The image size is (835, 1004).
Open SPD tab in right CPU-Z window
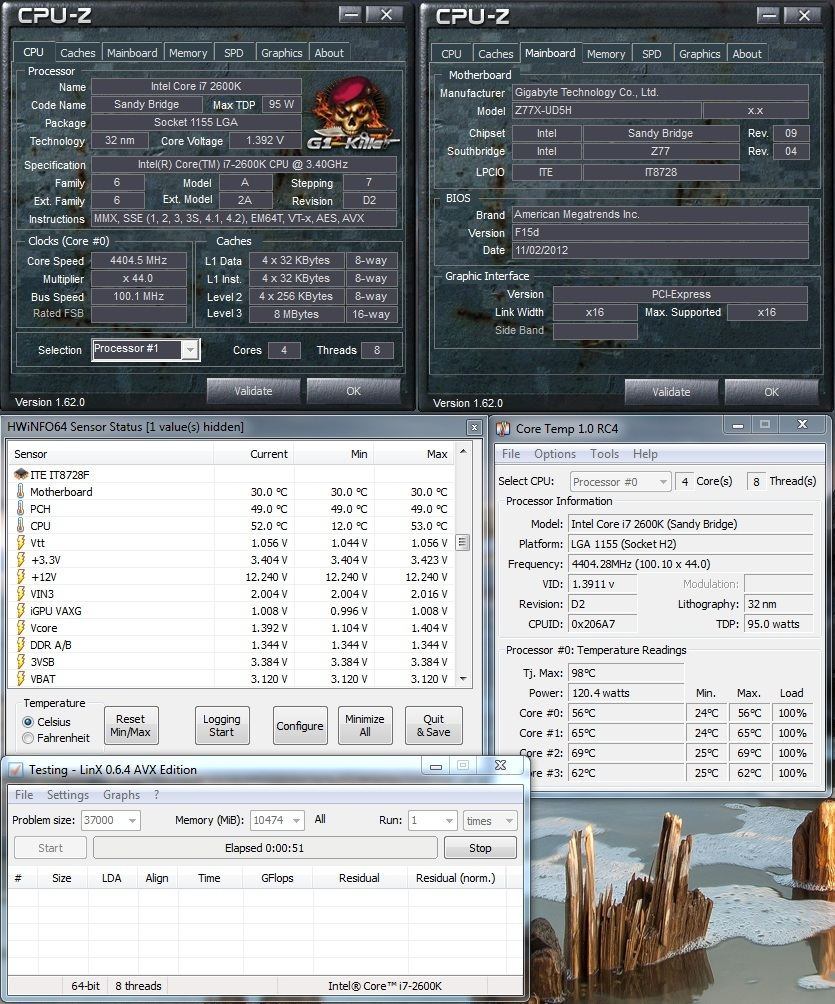pyautogui.click(x=651, y=54)
